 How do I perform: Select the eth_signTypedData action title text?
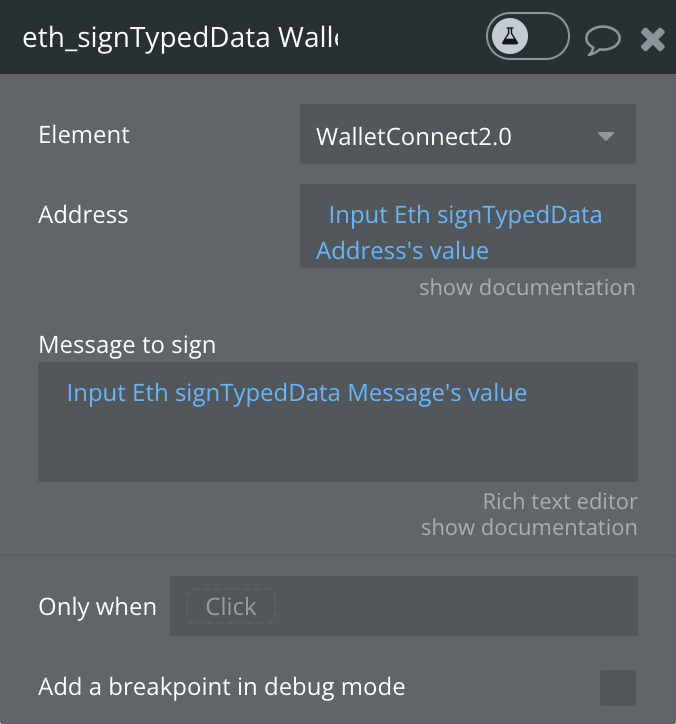[x=180, y=37]
